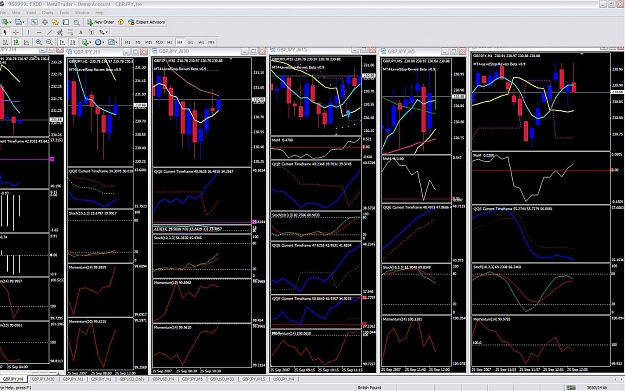
Task: Click 'British Pound' profile in status bar
Action: click(x=369, y=387)
